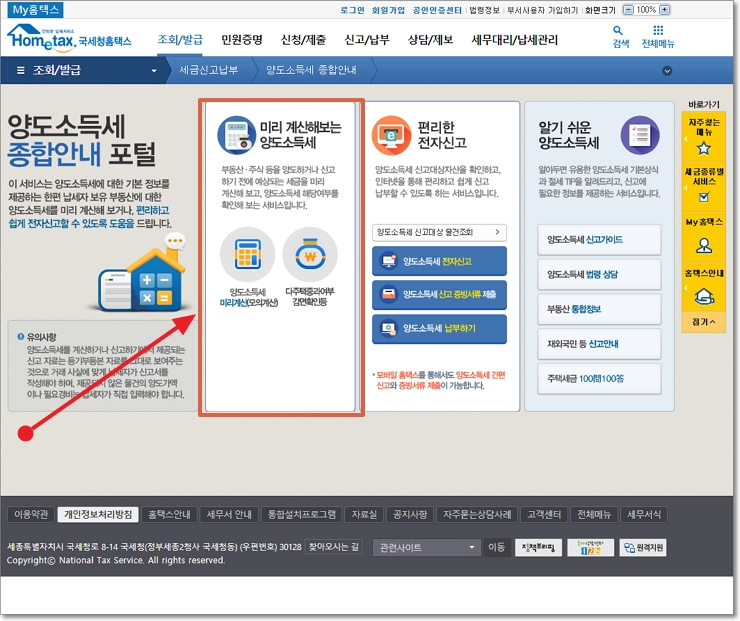Click the 정책브리핑 banner
Screen dimensions: 740x621
538,547
